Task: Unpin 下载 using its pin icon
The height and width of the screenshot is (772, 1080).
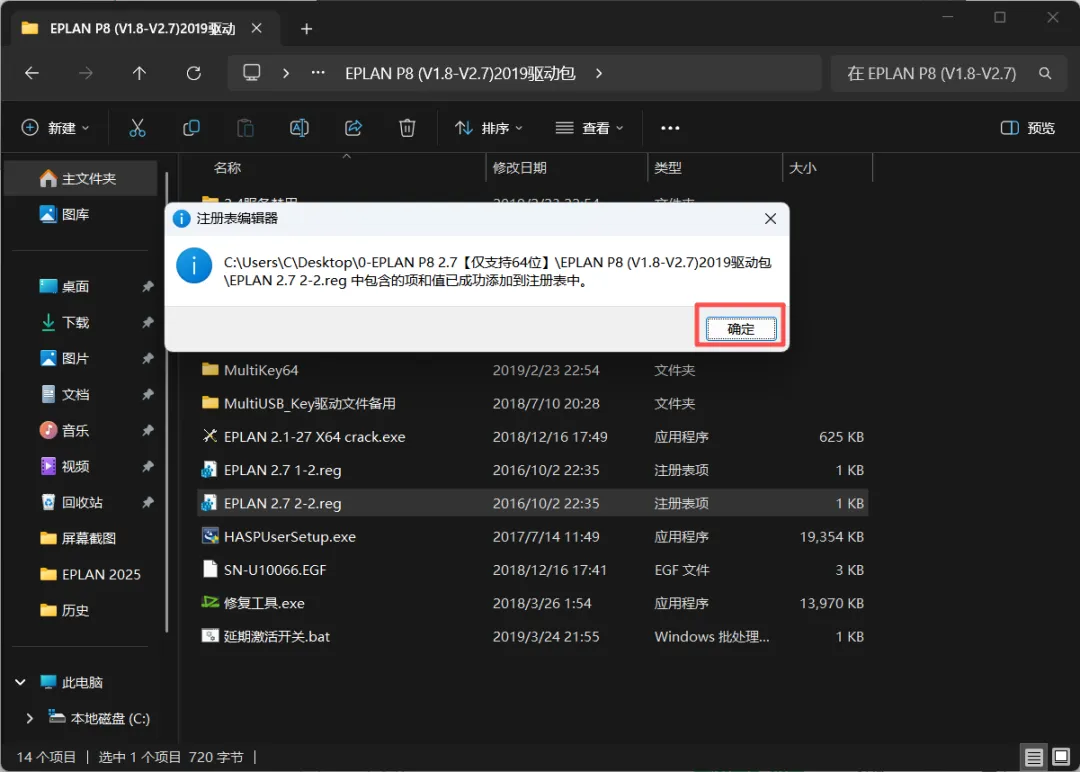Action: tap(147, 322)
